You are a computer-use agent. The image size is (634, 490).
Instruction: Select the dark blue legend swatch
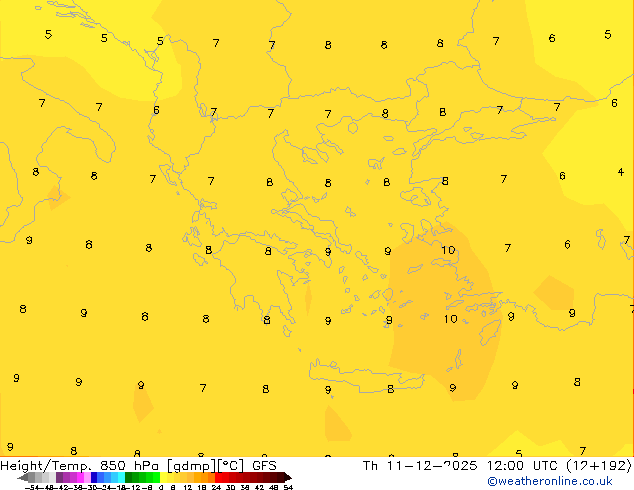pyautogui.click(x=94, y=477)
